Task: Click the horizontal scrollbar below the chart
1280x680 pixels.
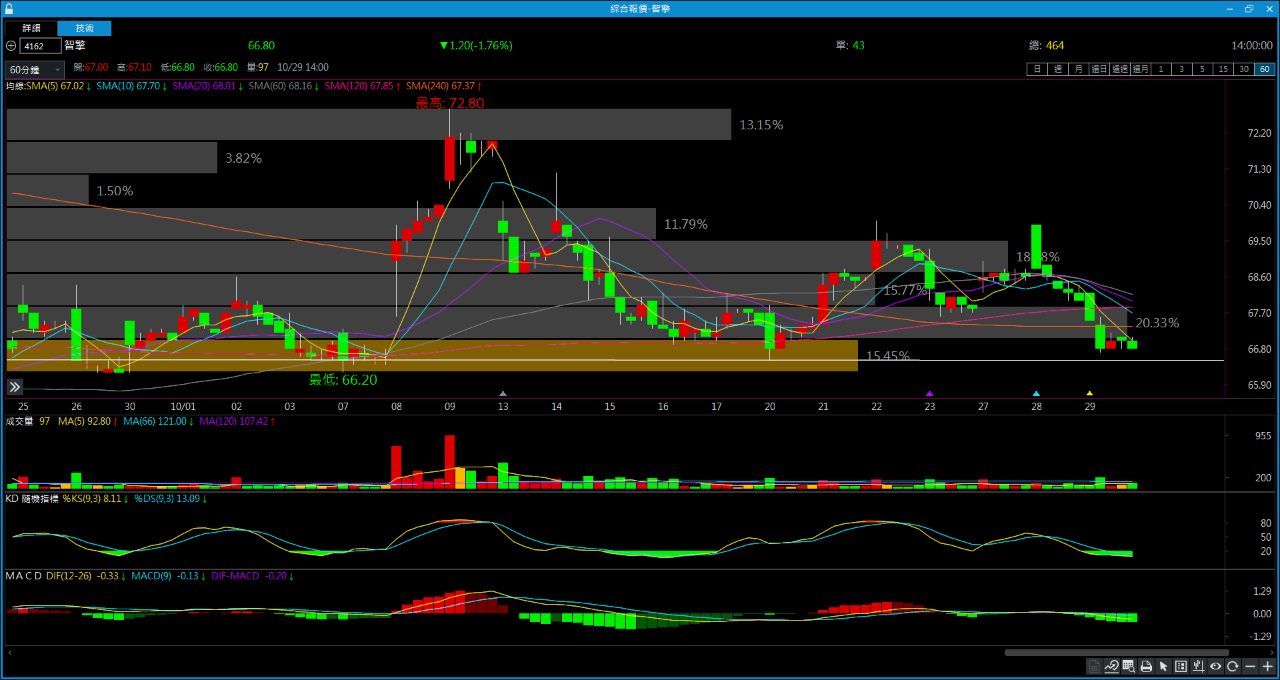Action: pos(1115,653)
